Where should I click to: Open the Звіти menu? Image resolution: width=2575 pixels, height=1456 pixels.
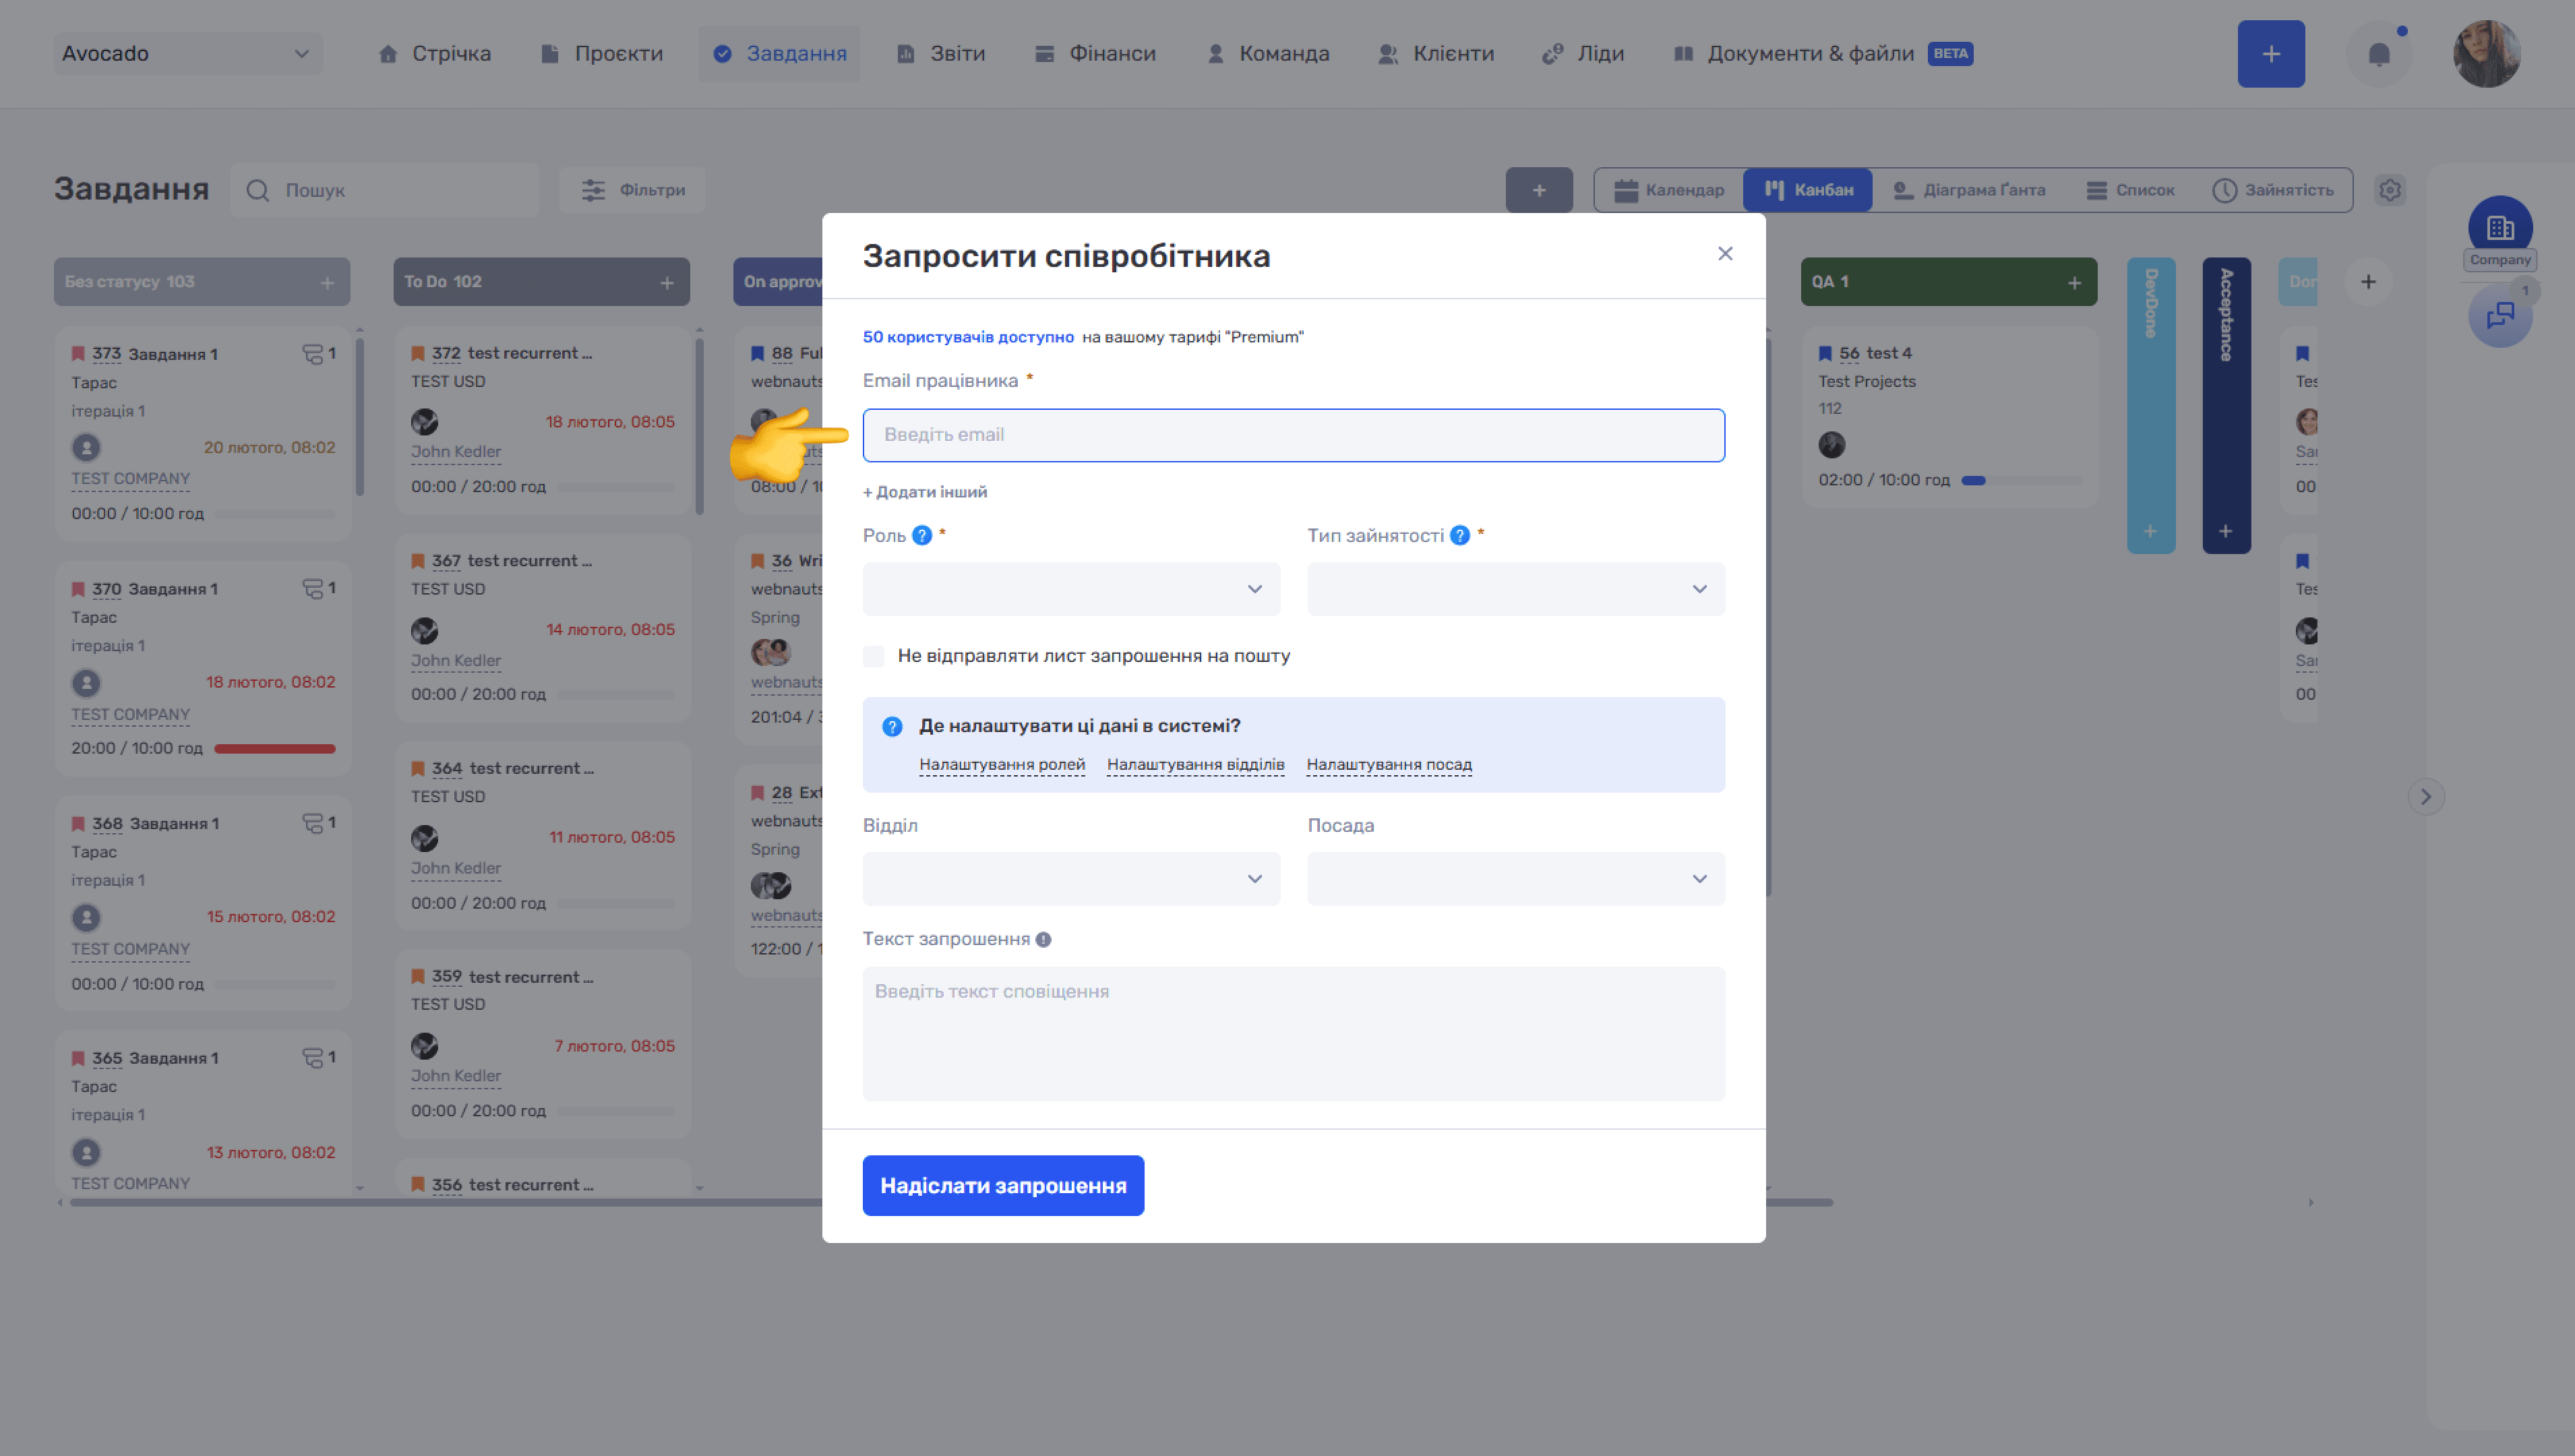941,54
